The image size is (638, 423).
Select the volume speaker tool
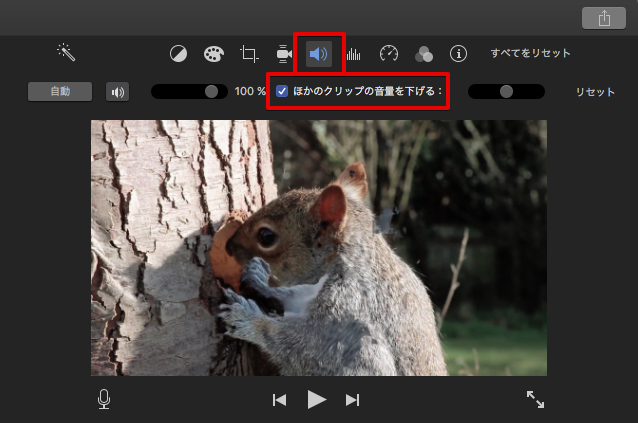click(x=319, y=54)
